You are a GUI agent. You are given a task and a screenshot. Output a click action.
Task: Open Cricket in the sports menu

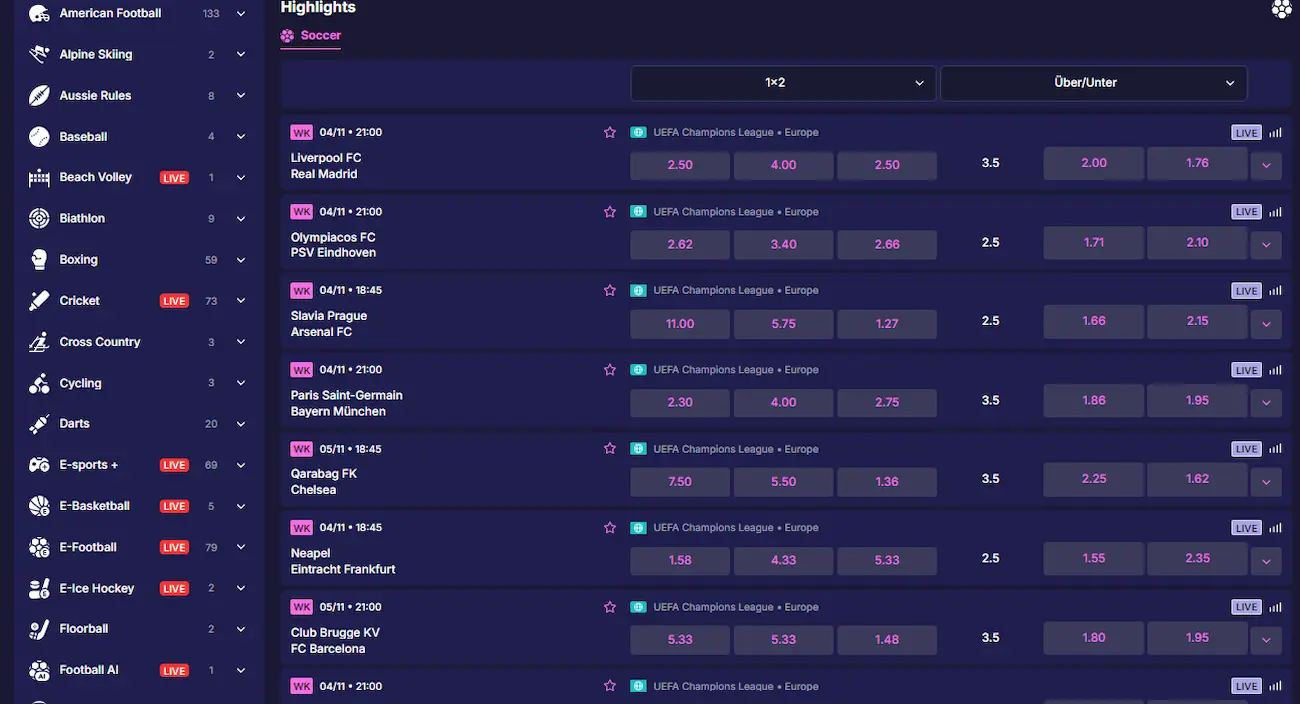click(80, 301)
